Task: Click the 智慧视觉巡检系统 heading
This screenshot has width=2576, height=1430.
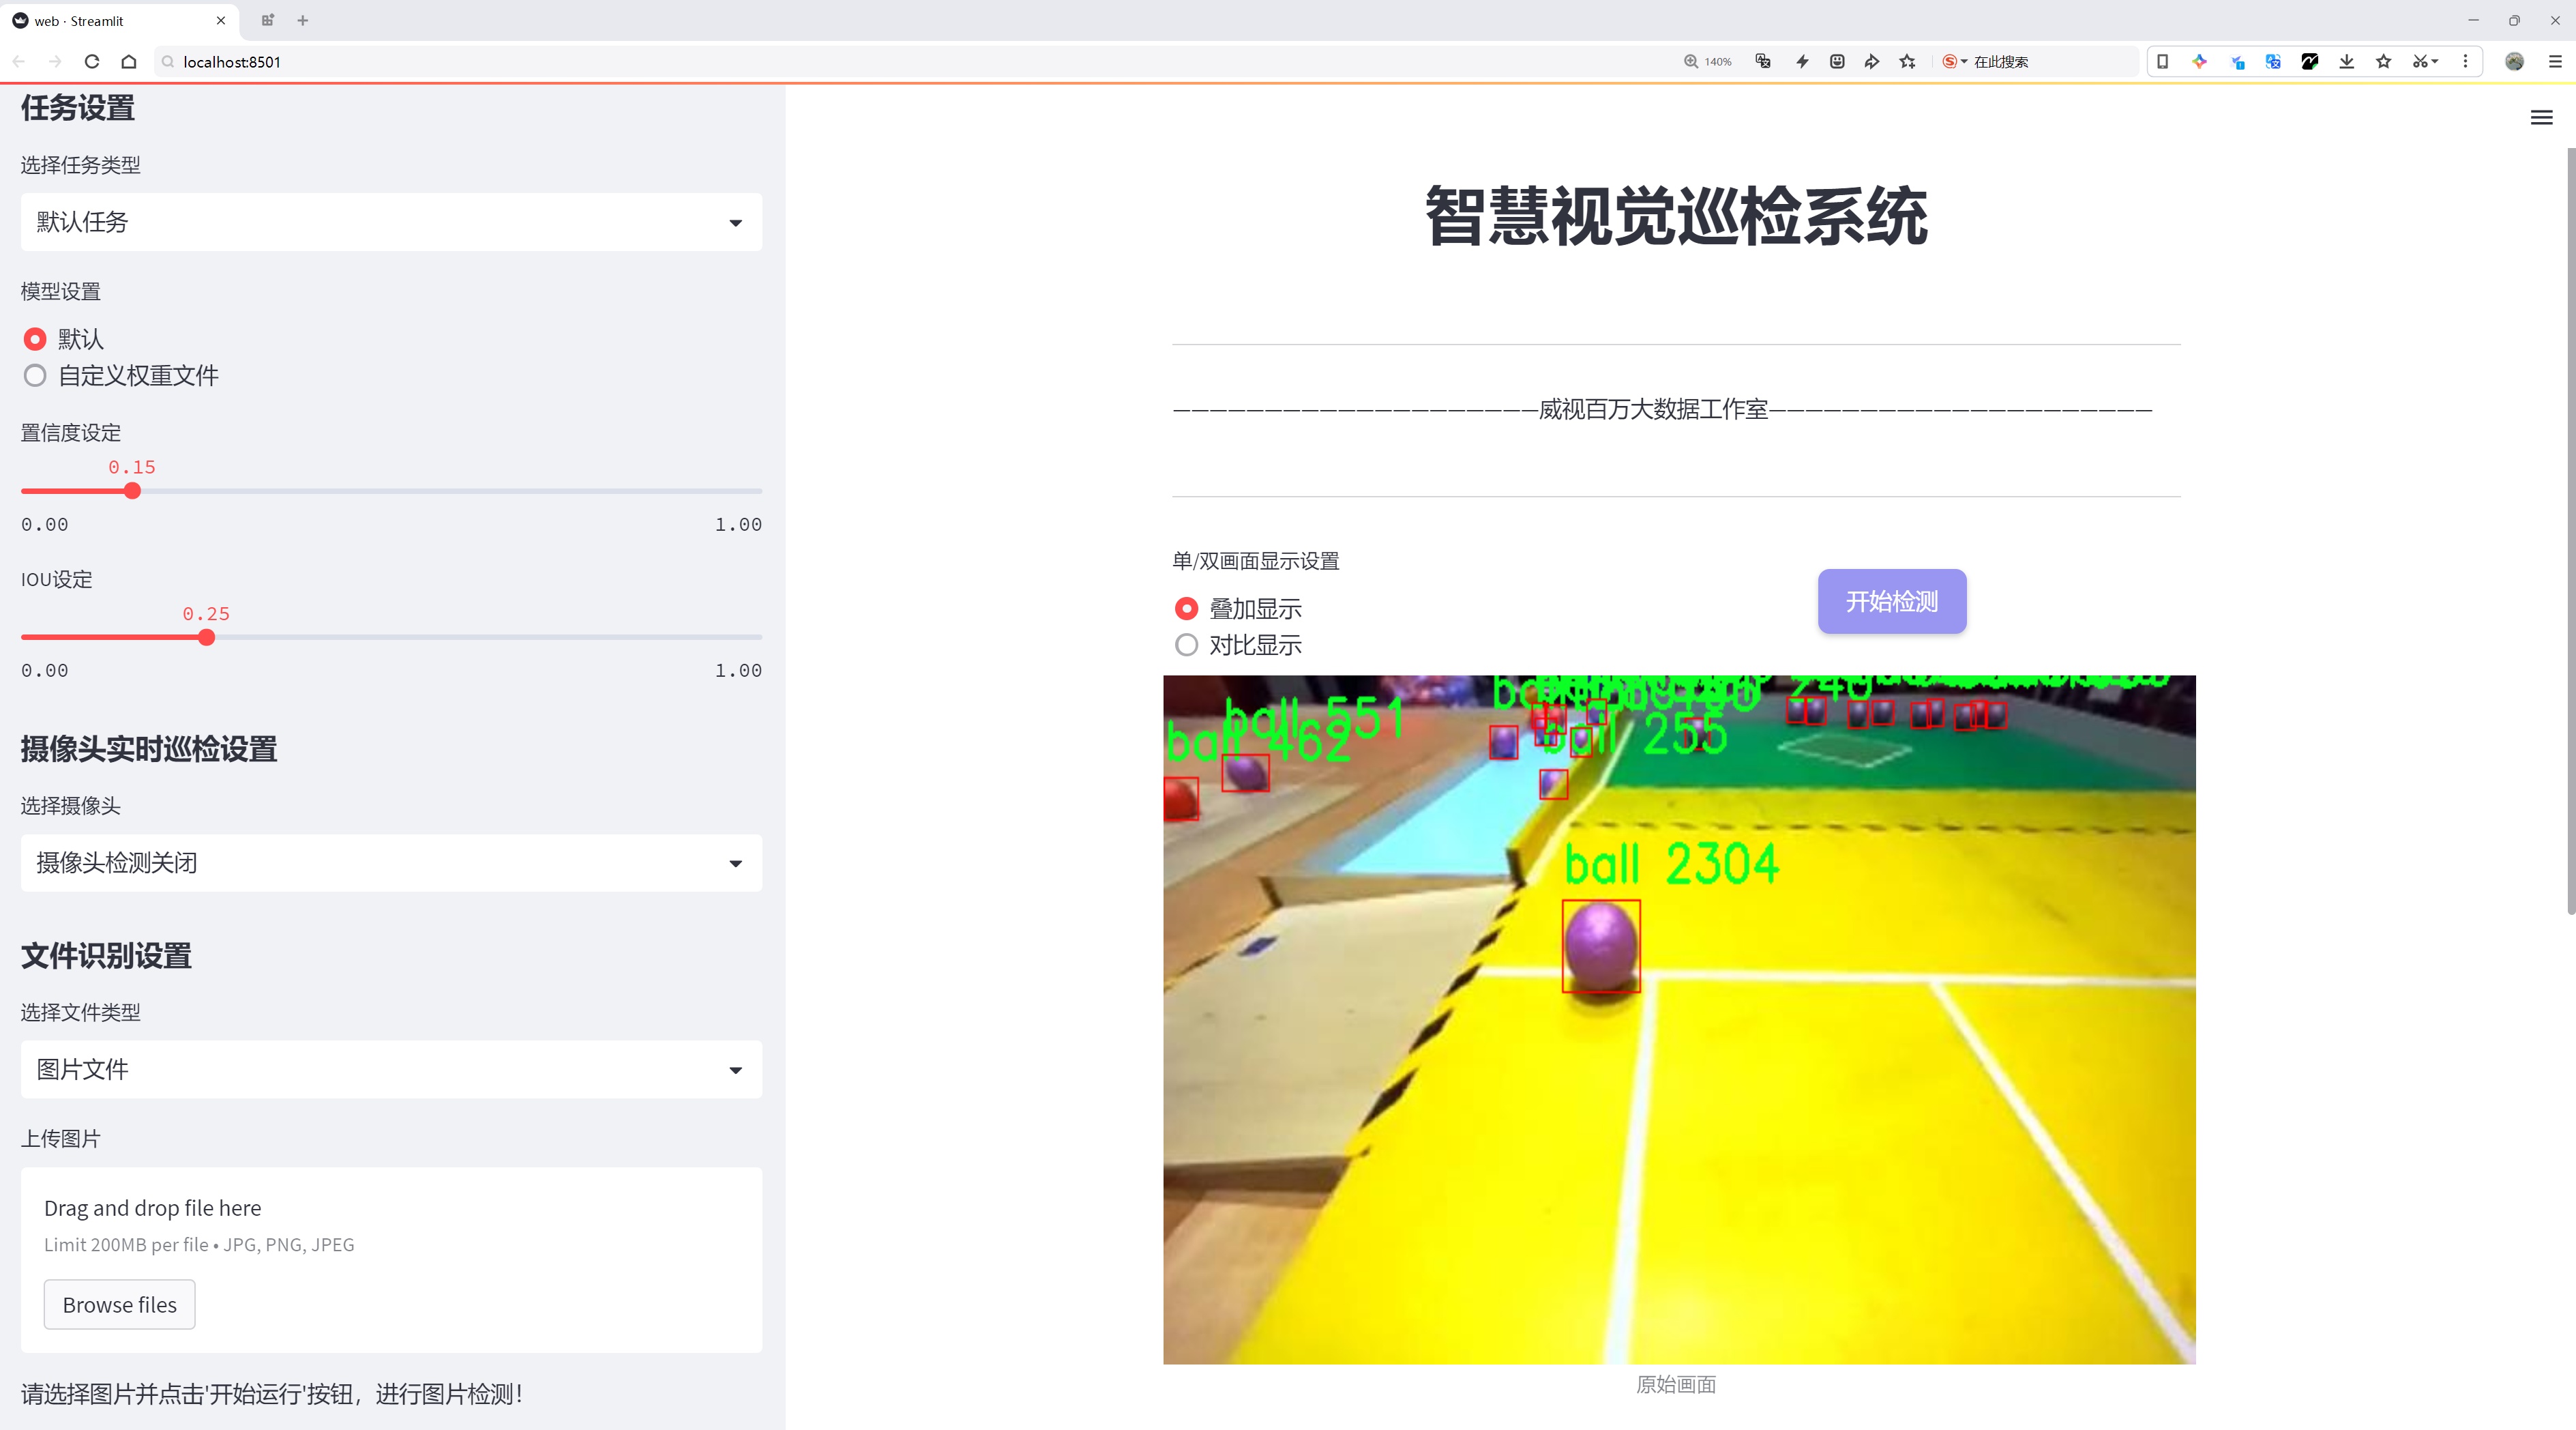Action: pos(1676,216)
